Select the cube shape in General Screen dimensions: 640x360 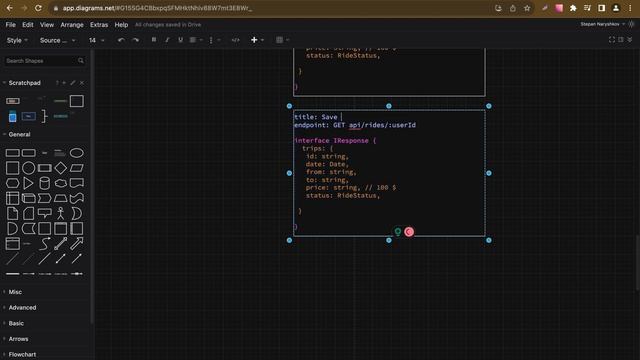point(28,198)
